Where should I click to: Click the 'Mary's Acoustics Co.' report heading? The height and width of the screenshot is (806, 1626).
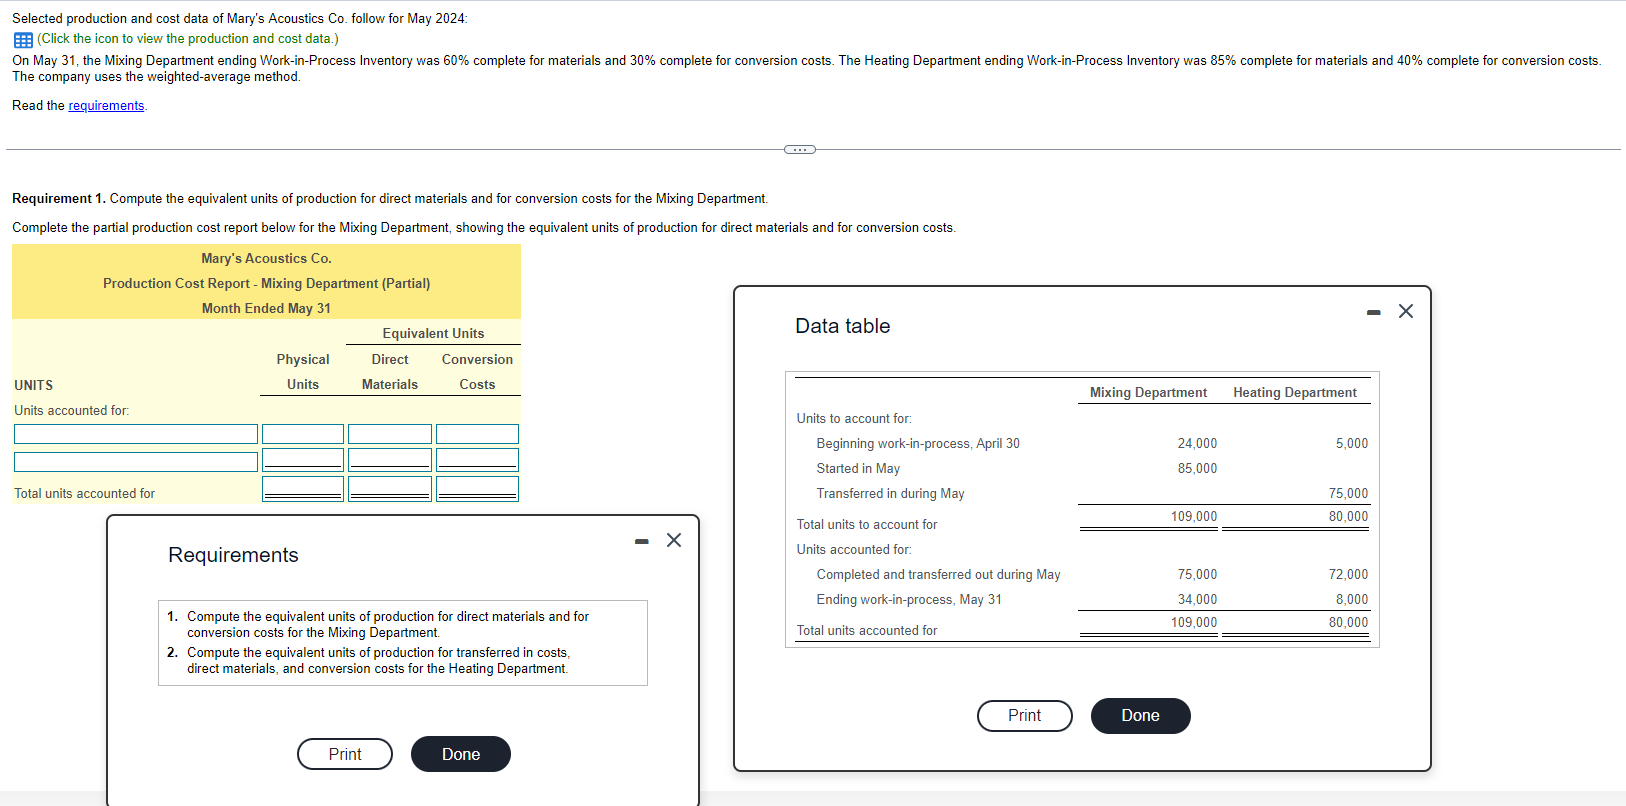click(266, 259)
